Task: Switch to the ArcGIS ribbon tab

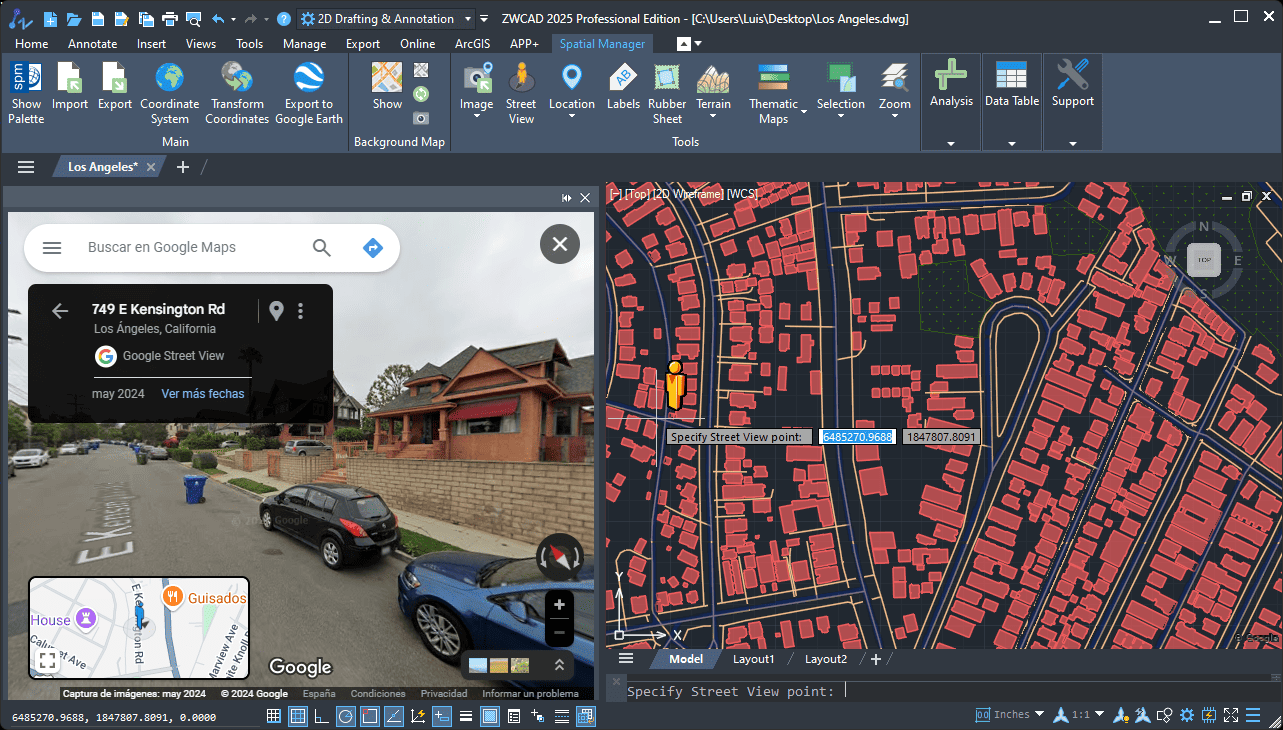Action: click(473, 43)
